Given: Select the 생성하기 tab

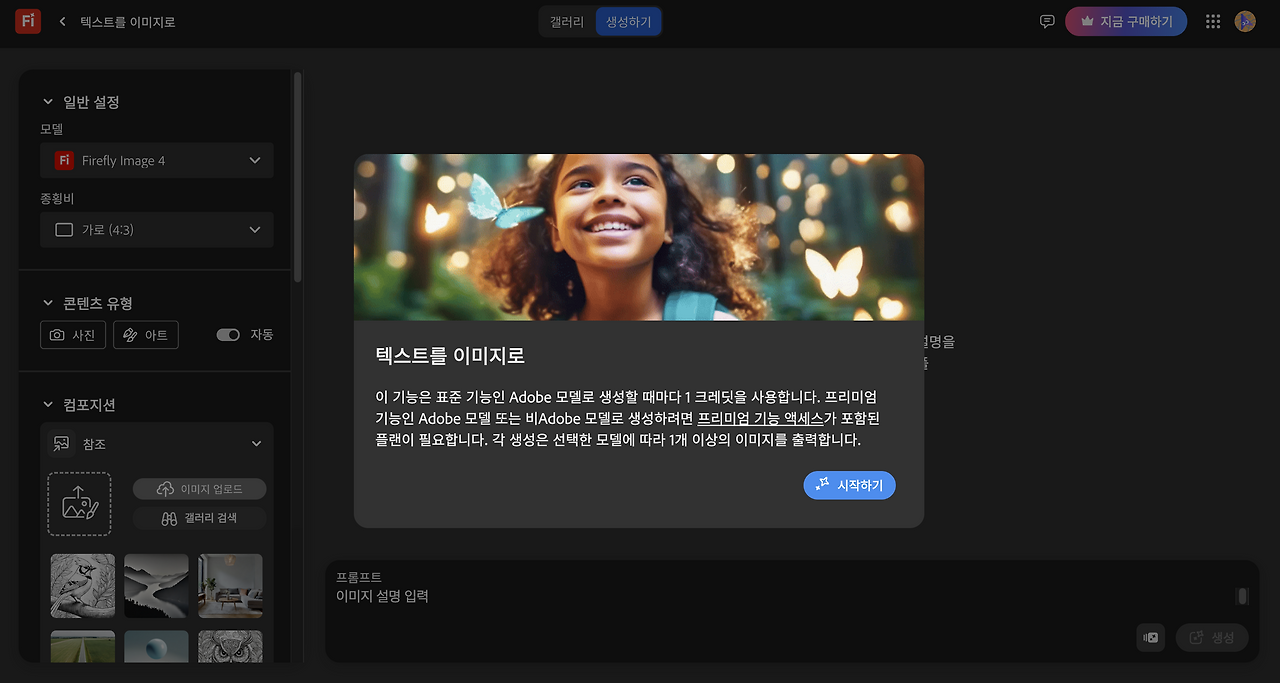Looking at the screenshot, I should [628, 20].
